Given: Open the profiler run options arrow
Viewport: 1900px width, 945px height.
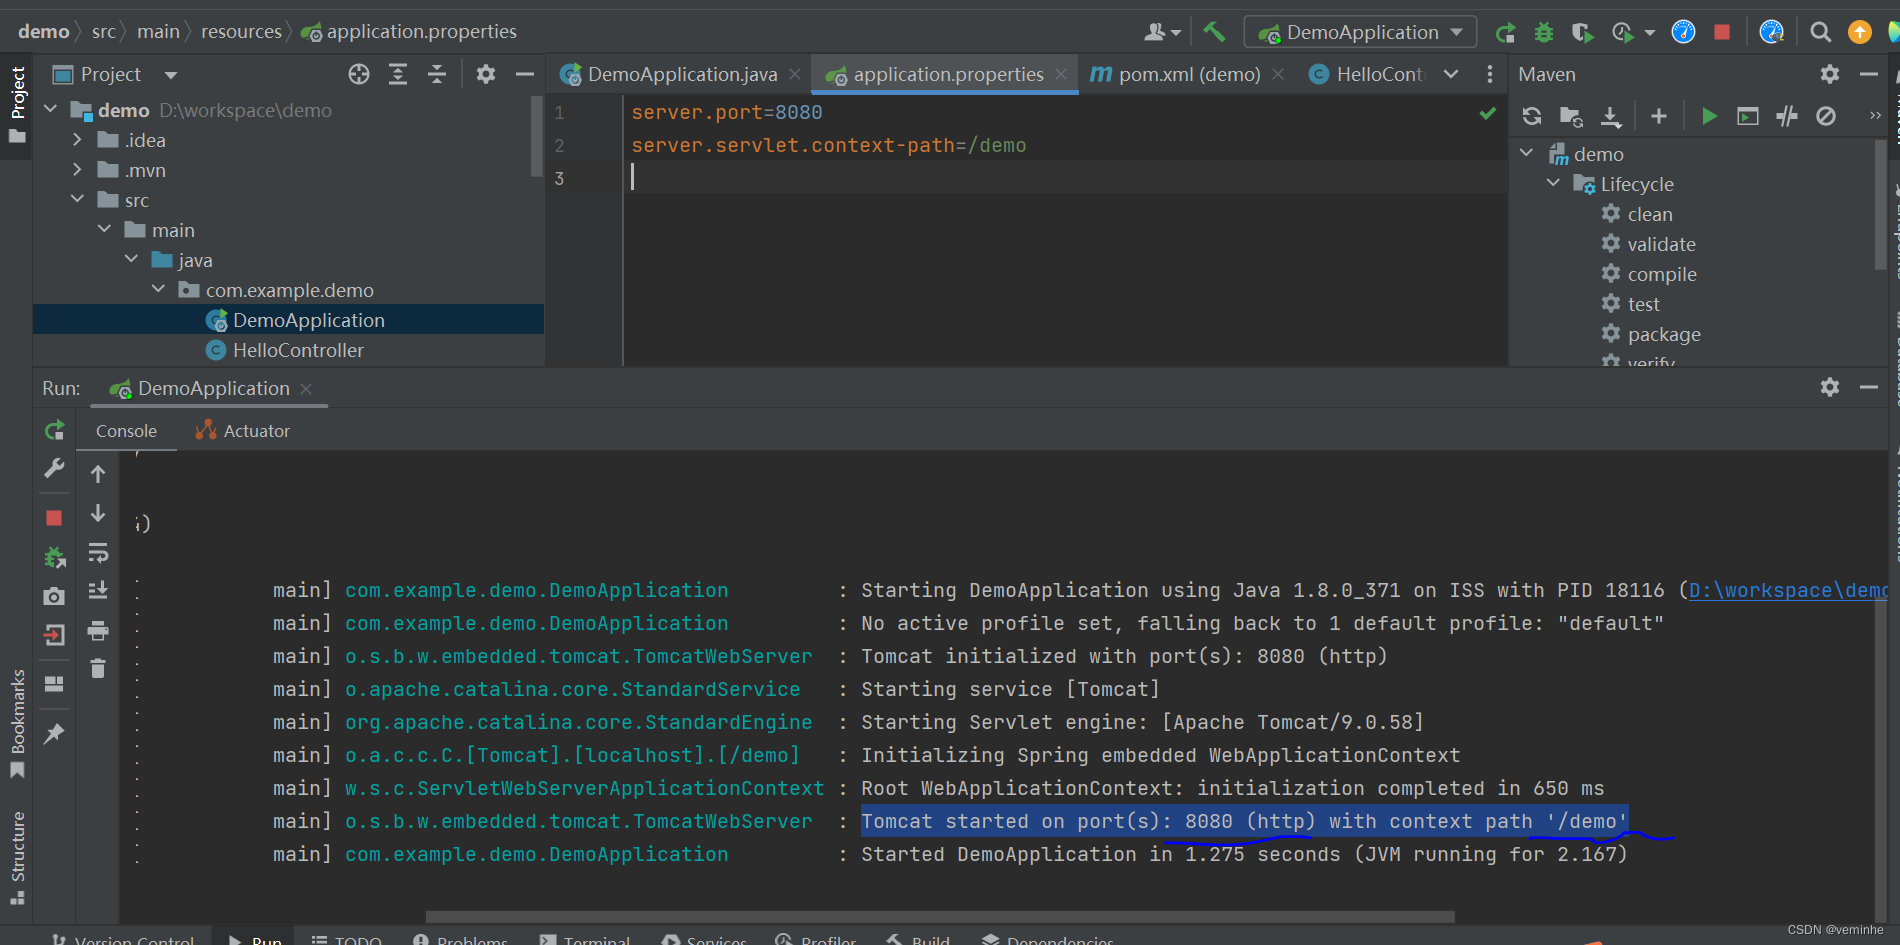Looking at the screenshot, I should pyautogui.click(x=1649, y=33).
